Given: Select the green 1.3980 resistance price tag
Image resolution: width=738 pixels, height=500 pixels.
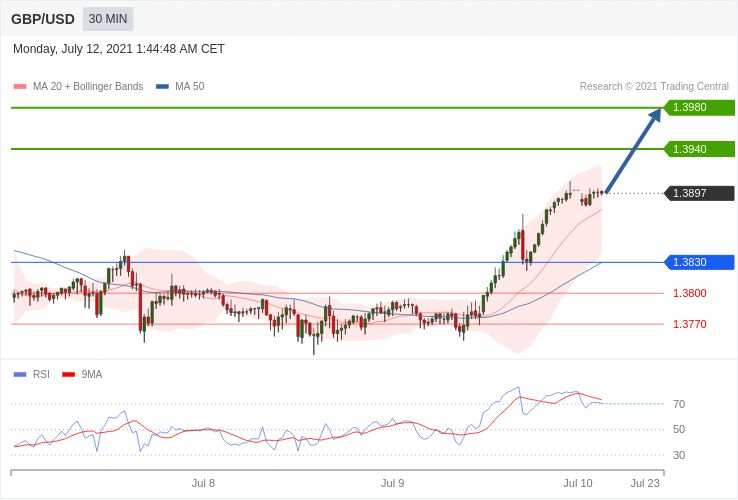Looking at the screenshot, I should point(700,107).
